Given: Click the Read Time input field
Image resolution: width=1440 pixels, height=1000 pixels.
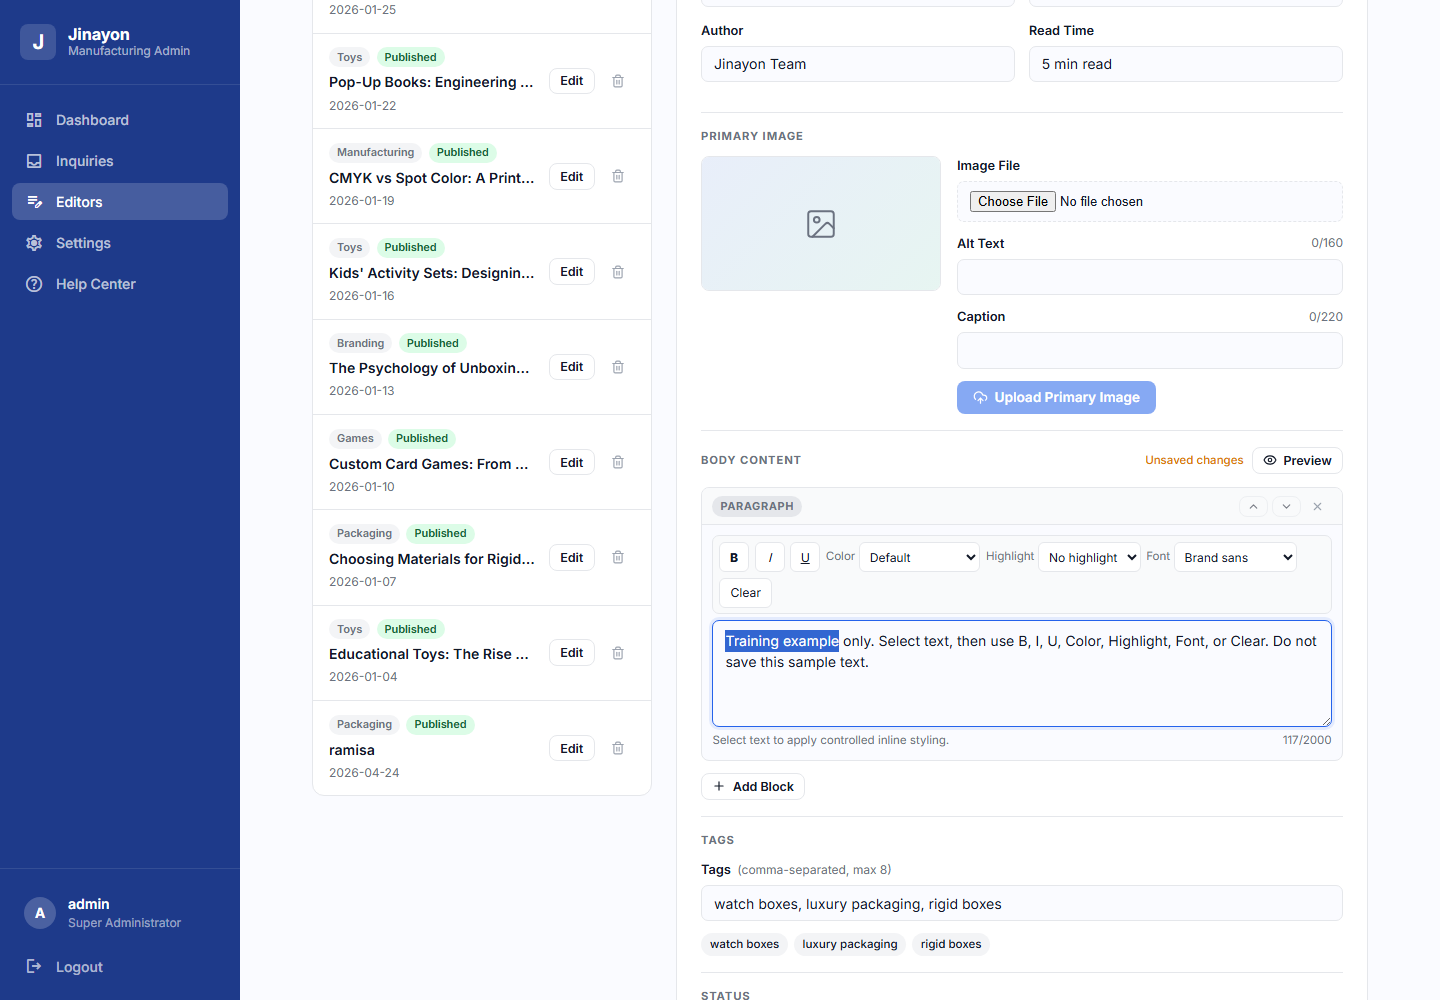Looking at the screenshot, I should click(x=1186, y=64).
